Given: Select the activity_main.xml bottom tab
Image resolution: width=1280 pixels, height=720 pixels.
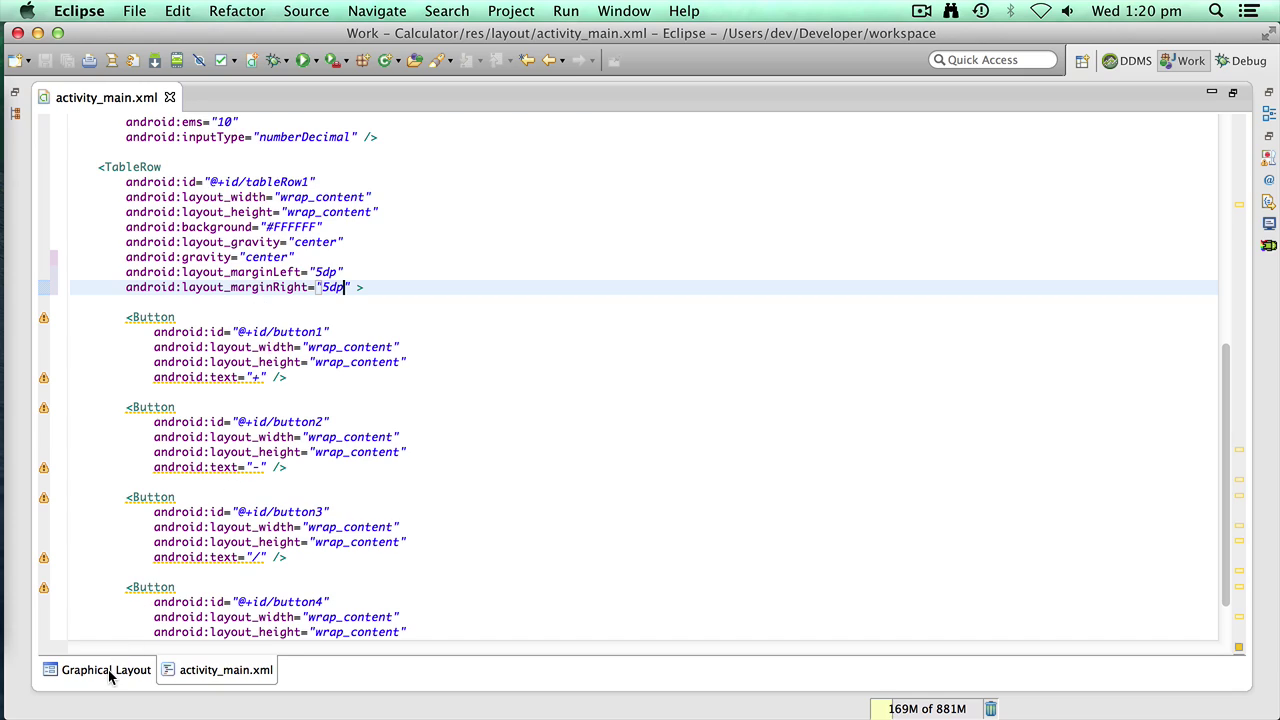Looking at the screenshot, I should 217,670.
